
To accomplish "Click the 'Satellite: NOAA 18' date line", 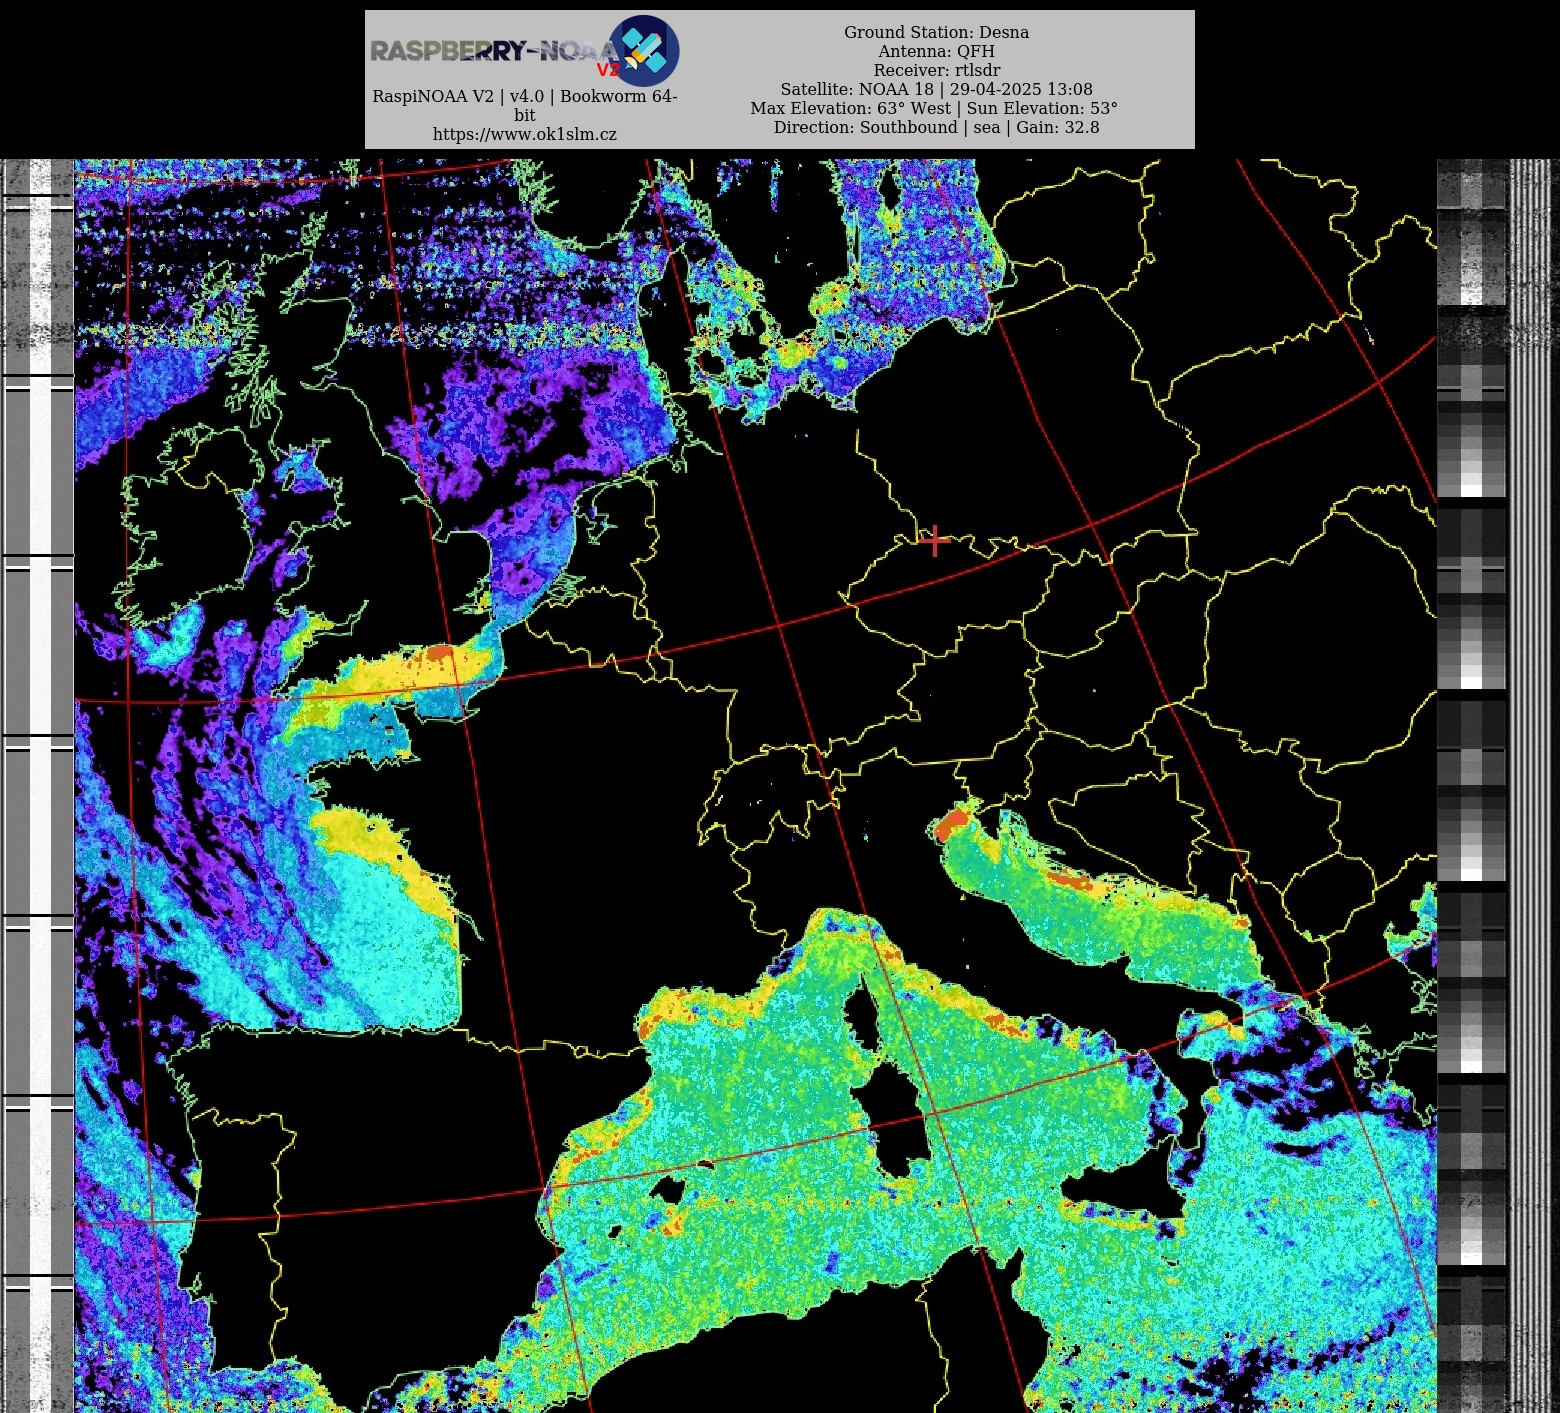I will click(936, 89).
